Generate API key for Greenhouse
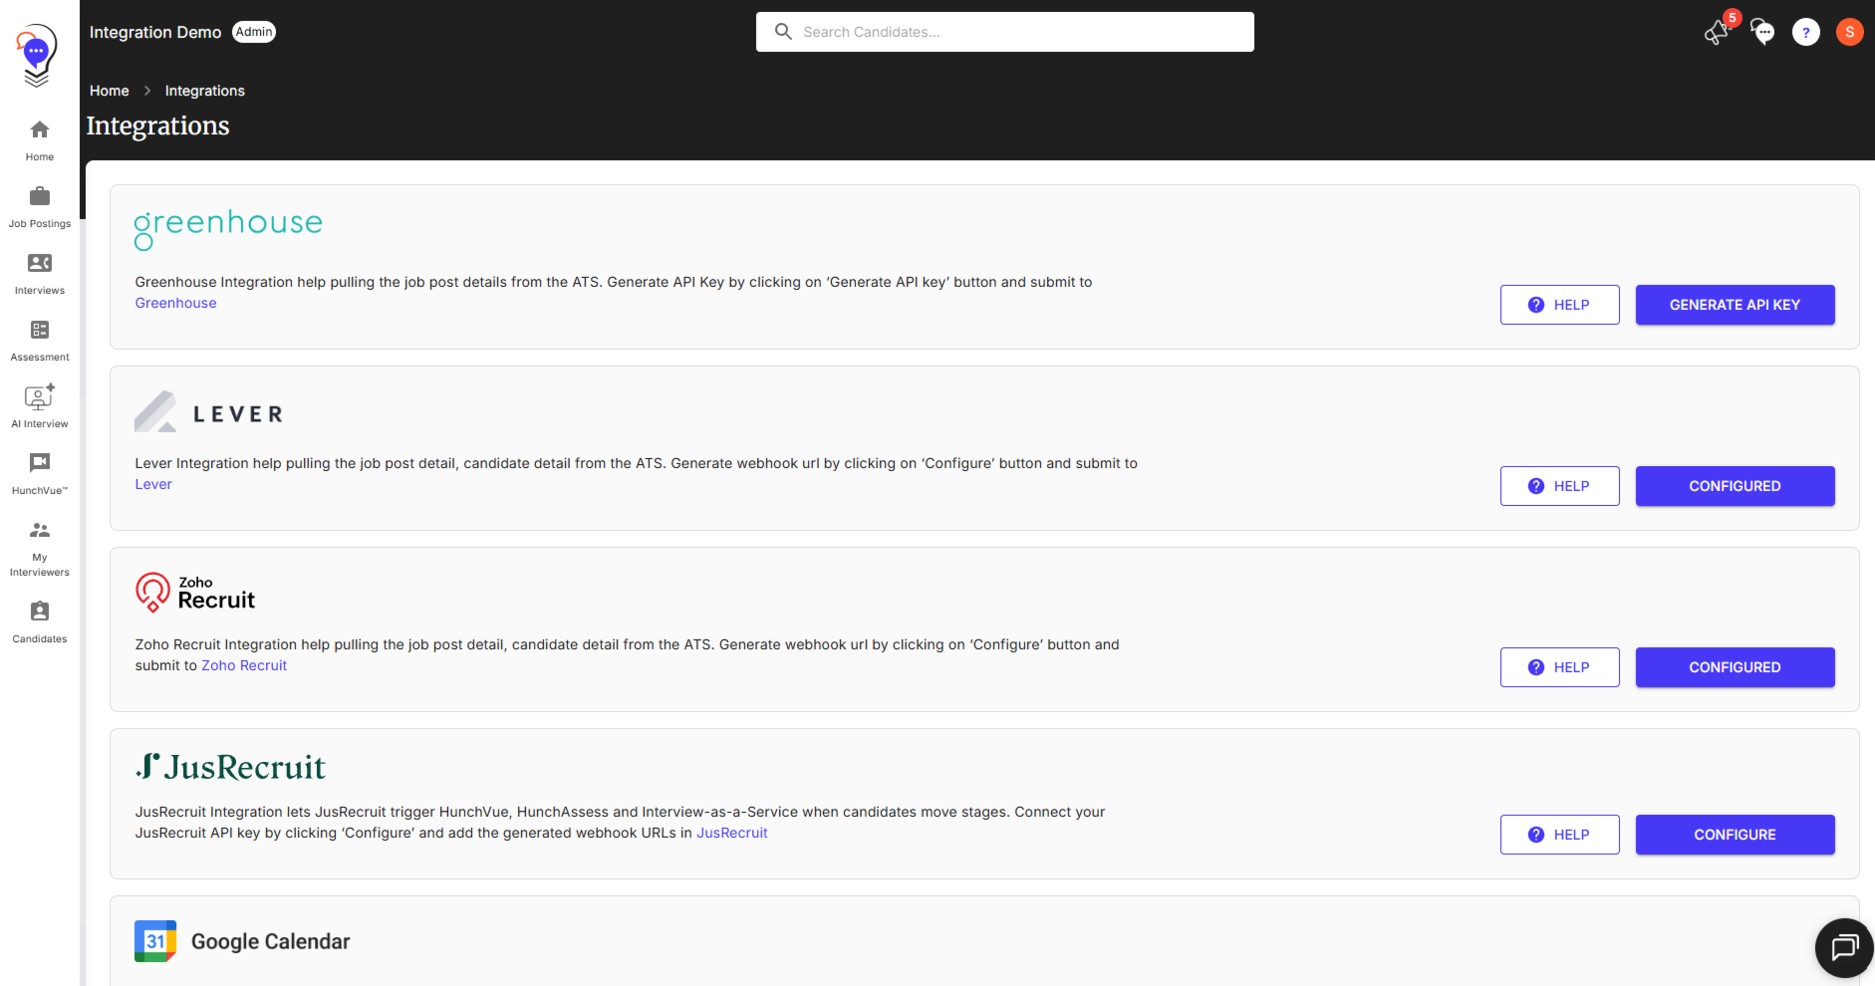This screenshot has width=1875, height=986. pyautogui.click(x=1735, y=305)
